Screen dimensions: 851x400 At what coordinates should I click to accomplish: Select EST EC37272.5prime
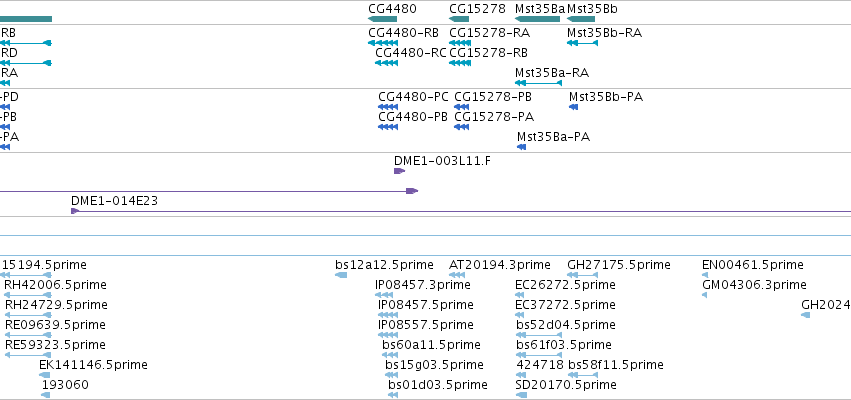566,305
